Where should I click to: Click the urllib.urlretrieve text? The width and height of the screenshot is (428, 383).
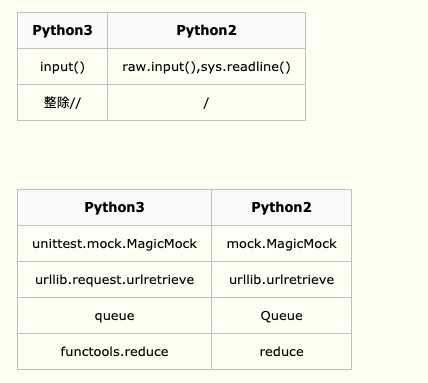(281, 280)
